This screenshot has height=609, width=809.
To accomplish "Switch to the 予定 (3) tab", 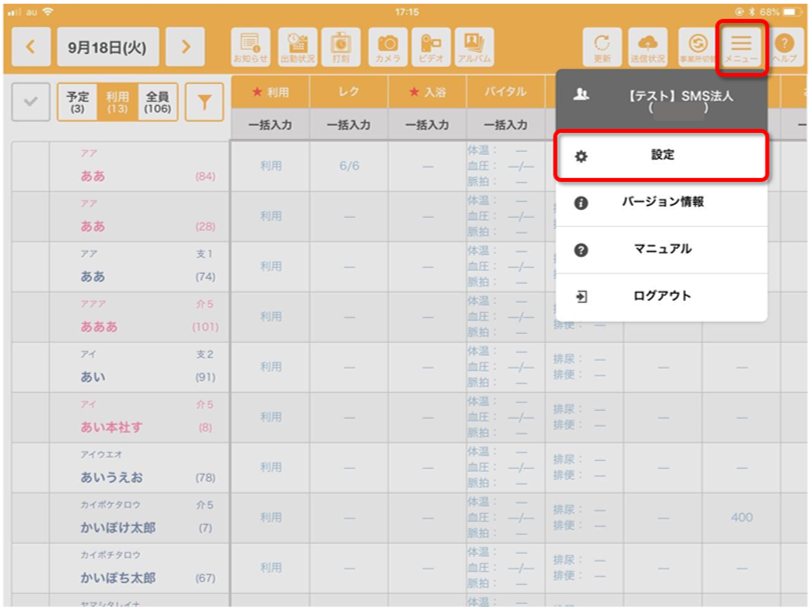I will [77, 102].
